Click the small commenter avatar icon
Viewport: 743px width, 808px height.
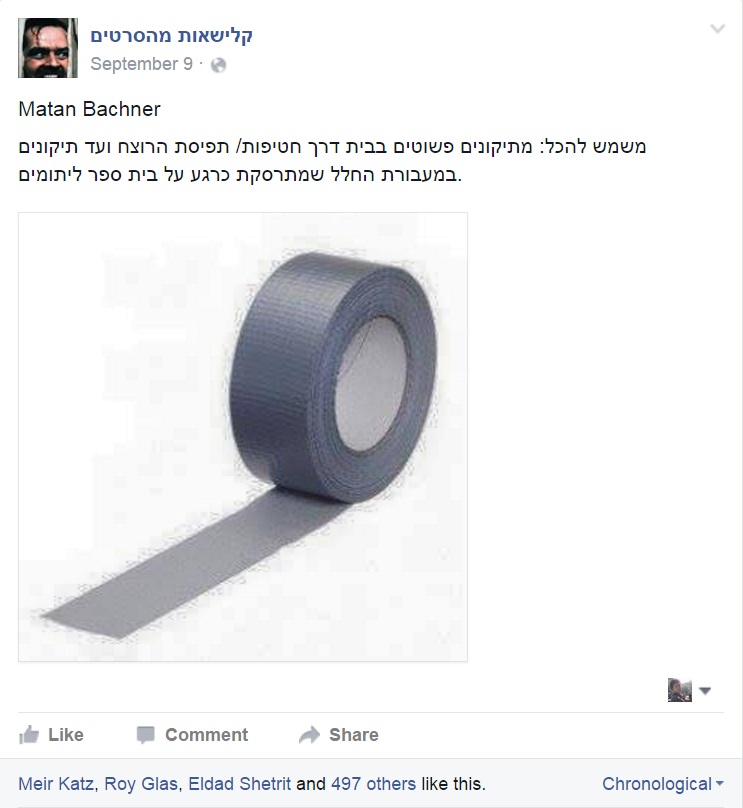(680, 690)
